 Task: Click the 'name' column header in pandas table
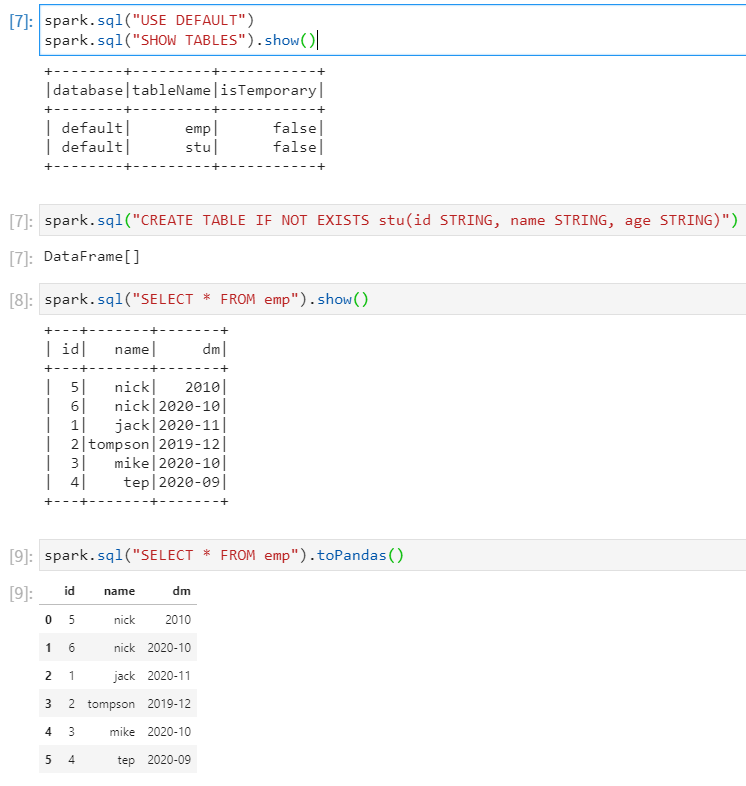tap(119, 591)
